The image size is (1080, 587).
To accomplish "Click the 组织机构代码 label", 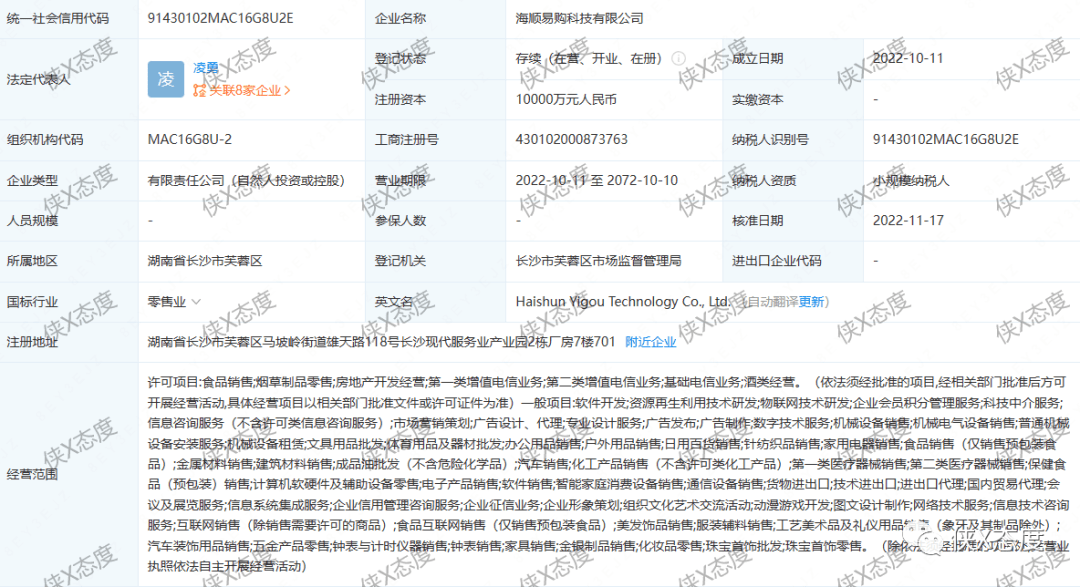I will pyautogui.click(x=45, y=139).
